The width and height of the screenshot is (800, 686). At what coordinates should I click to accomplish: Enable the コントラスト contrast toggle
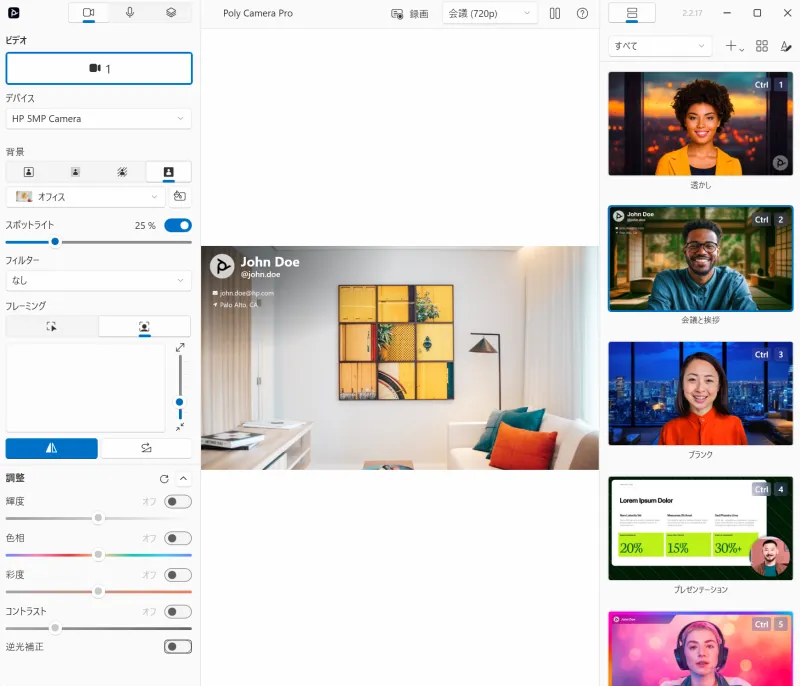pos(178,612)
